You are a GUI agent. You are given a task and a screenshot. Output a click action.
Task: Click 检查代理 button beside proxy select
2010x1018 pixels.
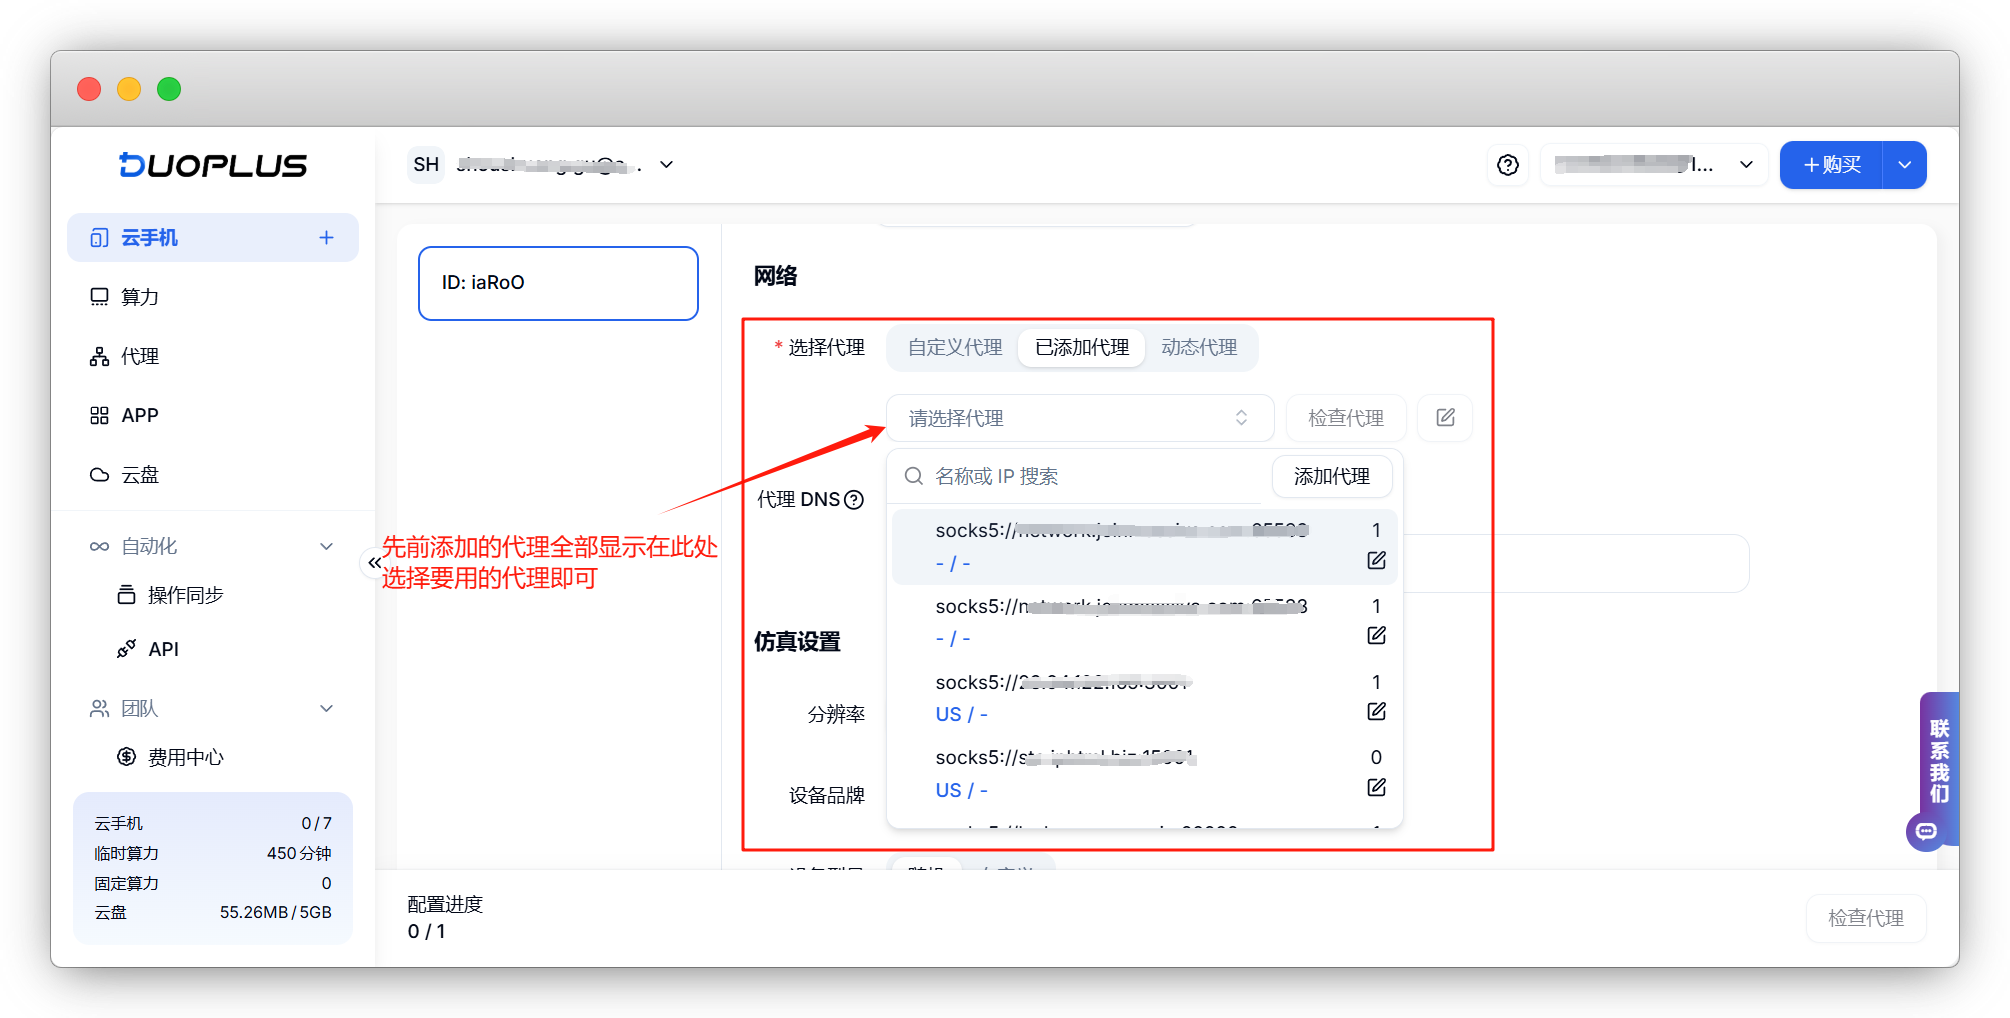click(x=1346, y=418)
